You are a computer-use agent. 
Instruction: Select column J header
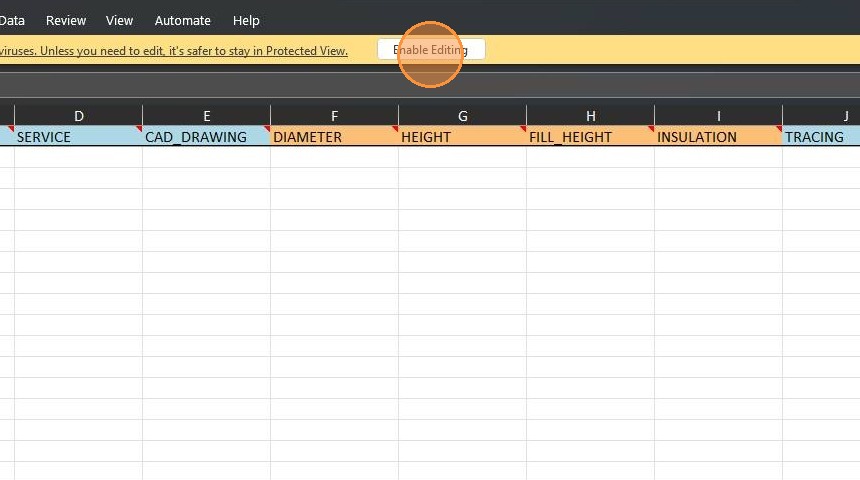(x=822, y=116)
